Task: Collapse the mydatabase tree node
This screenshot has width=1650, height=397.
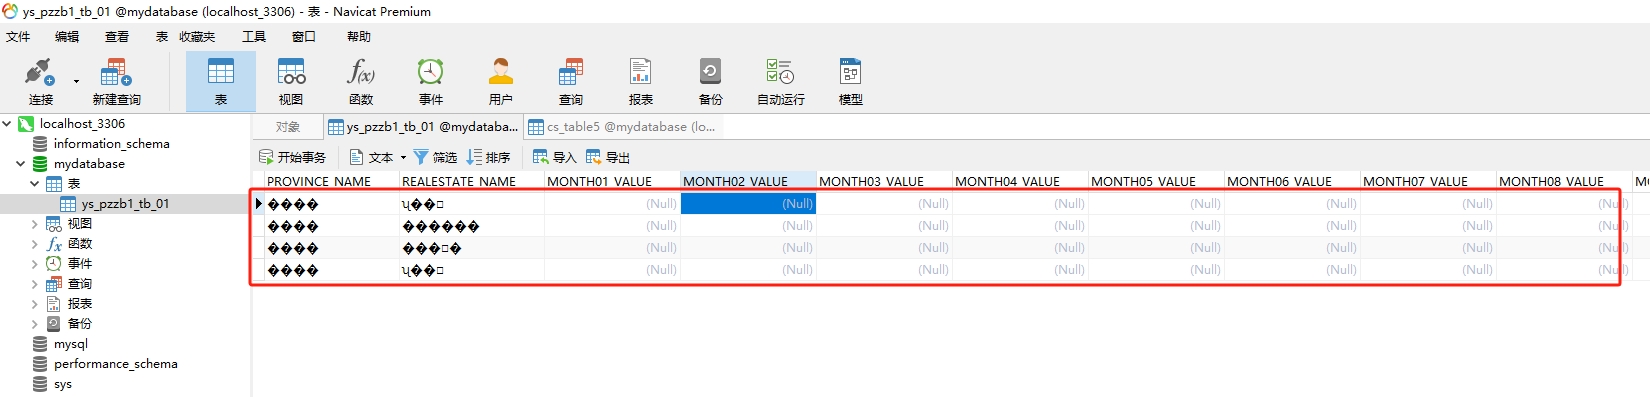Action: [21, 164]
